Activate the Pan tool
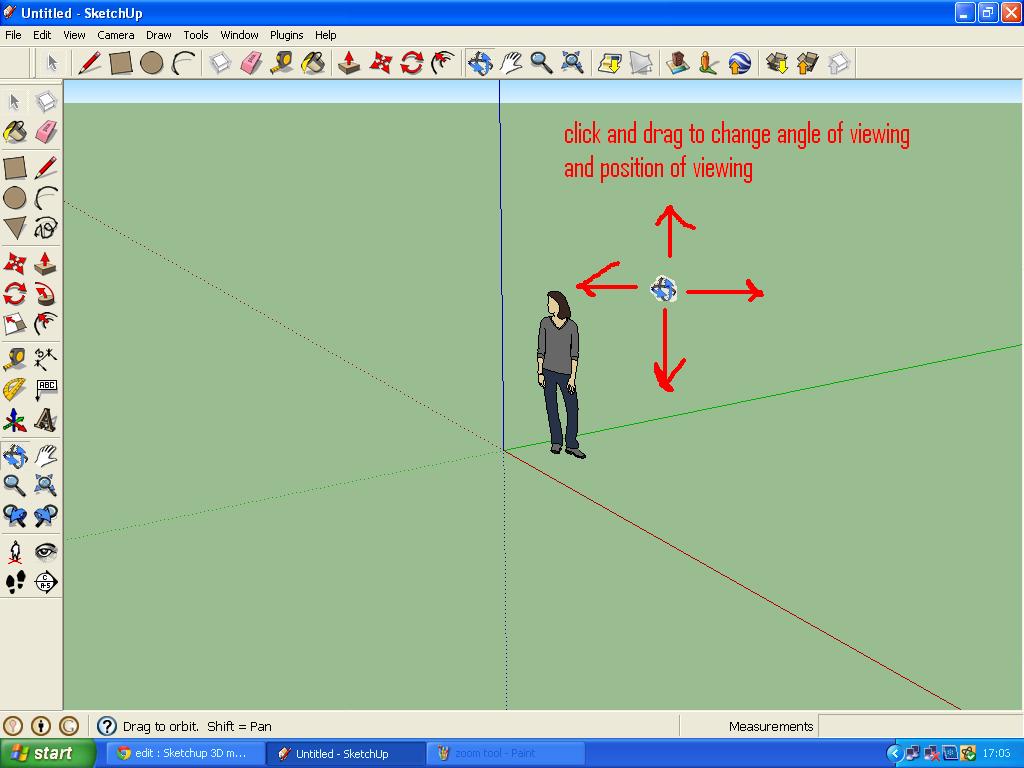1024x768 pixels. point(510,62)
